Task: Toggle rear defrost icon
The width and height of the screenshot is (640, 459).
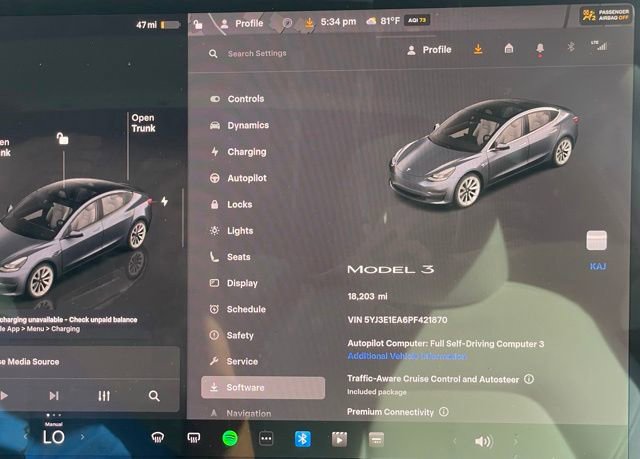Action: pyautogui.click(x=193, y=438)
